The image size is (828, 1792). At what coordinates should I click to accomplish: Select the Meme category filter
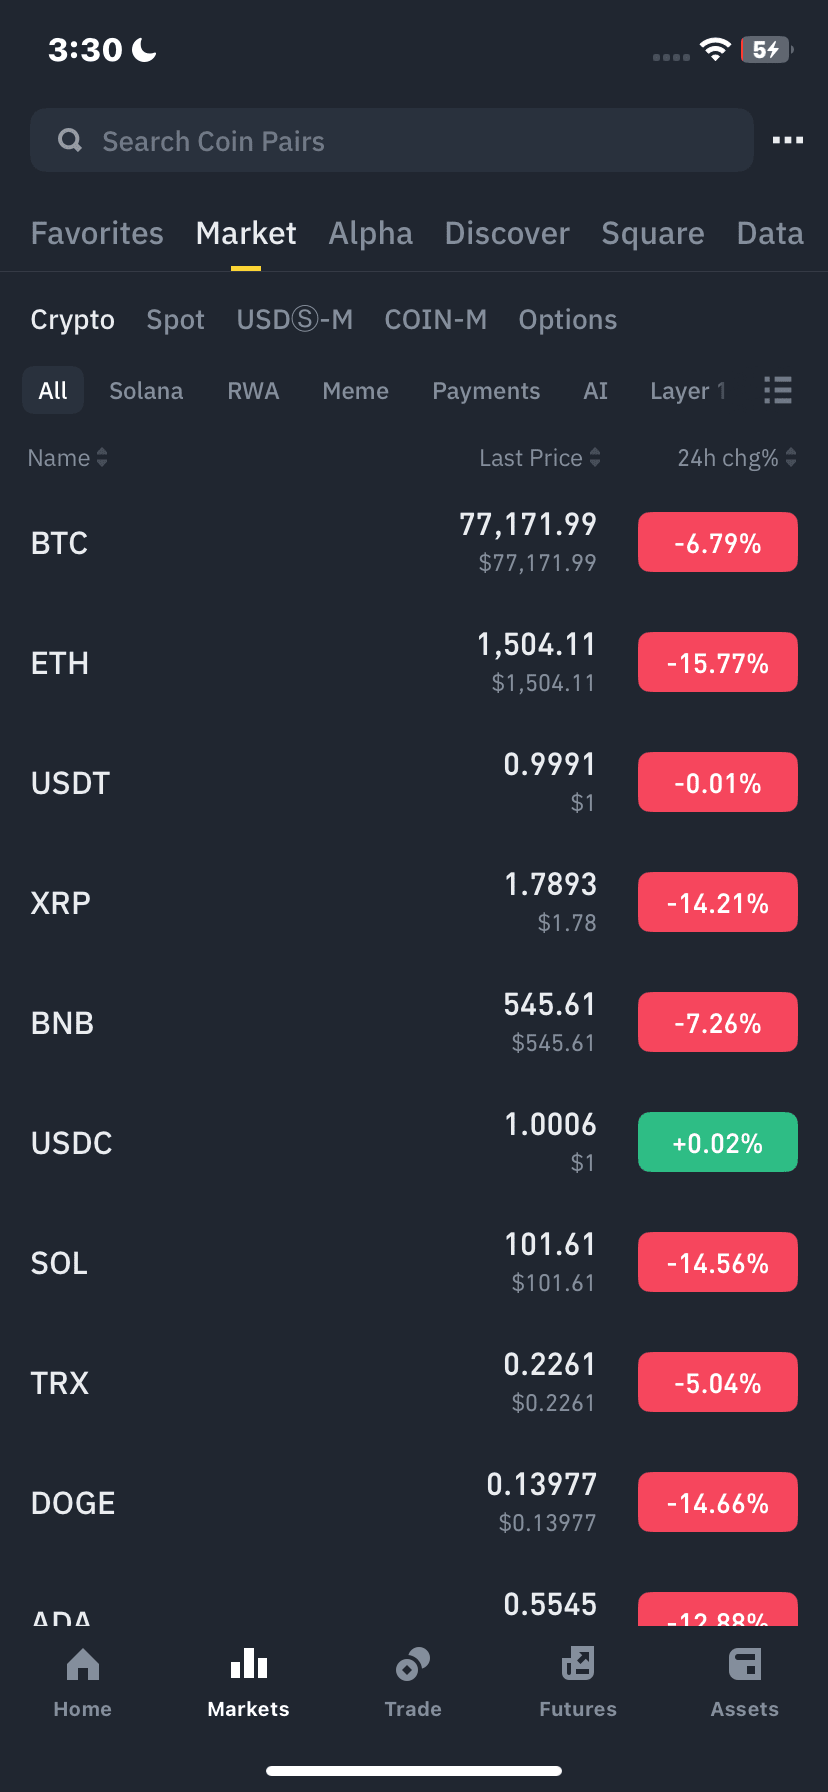(x=355, y=391)
